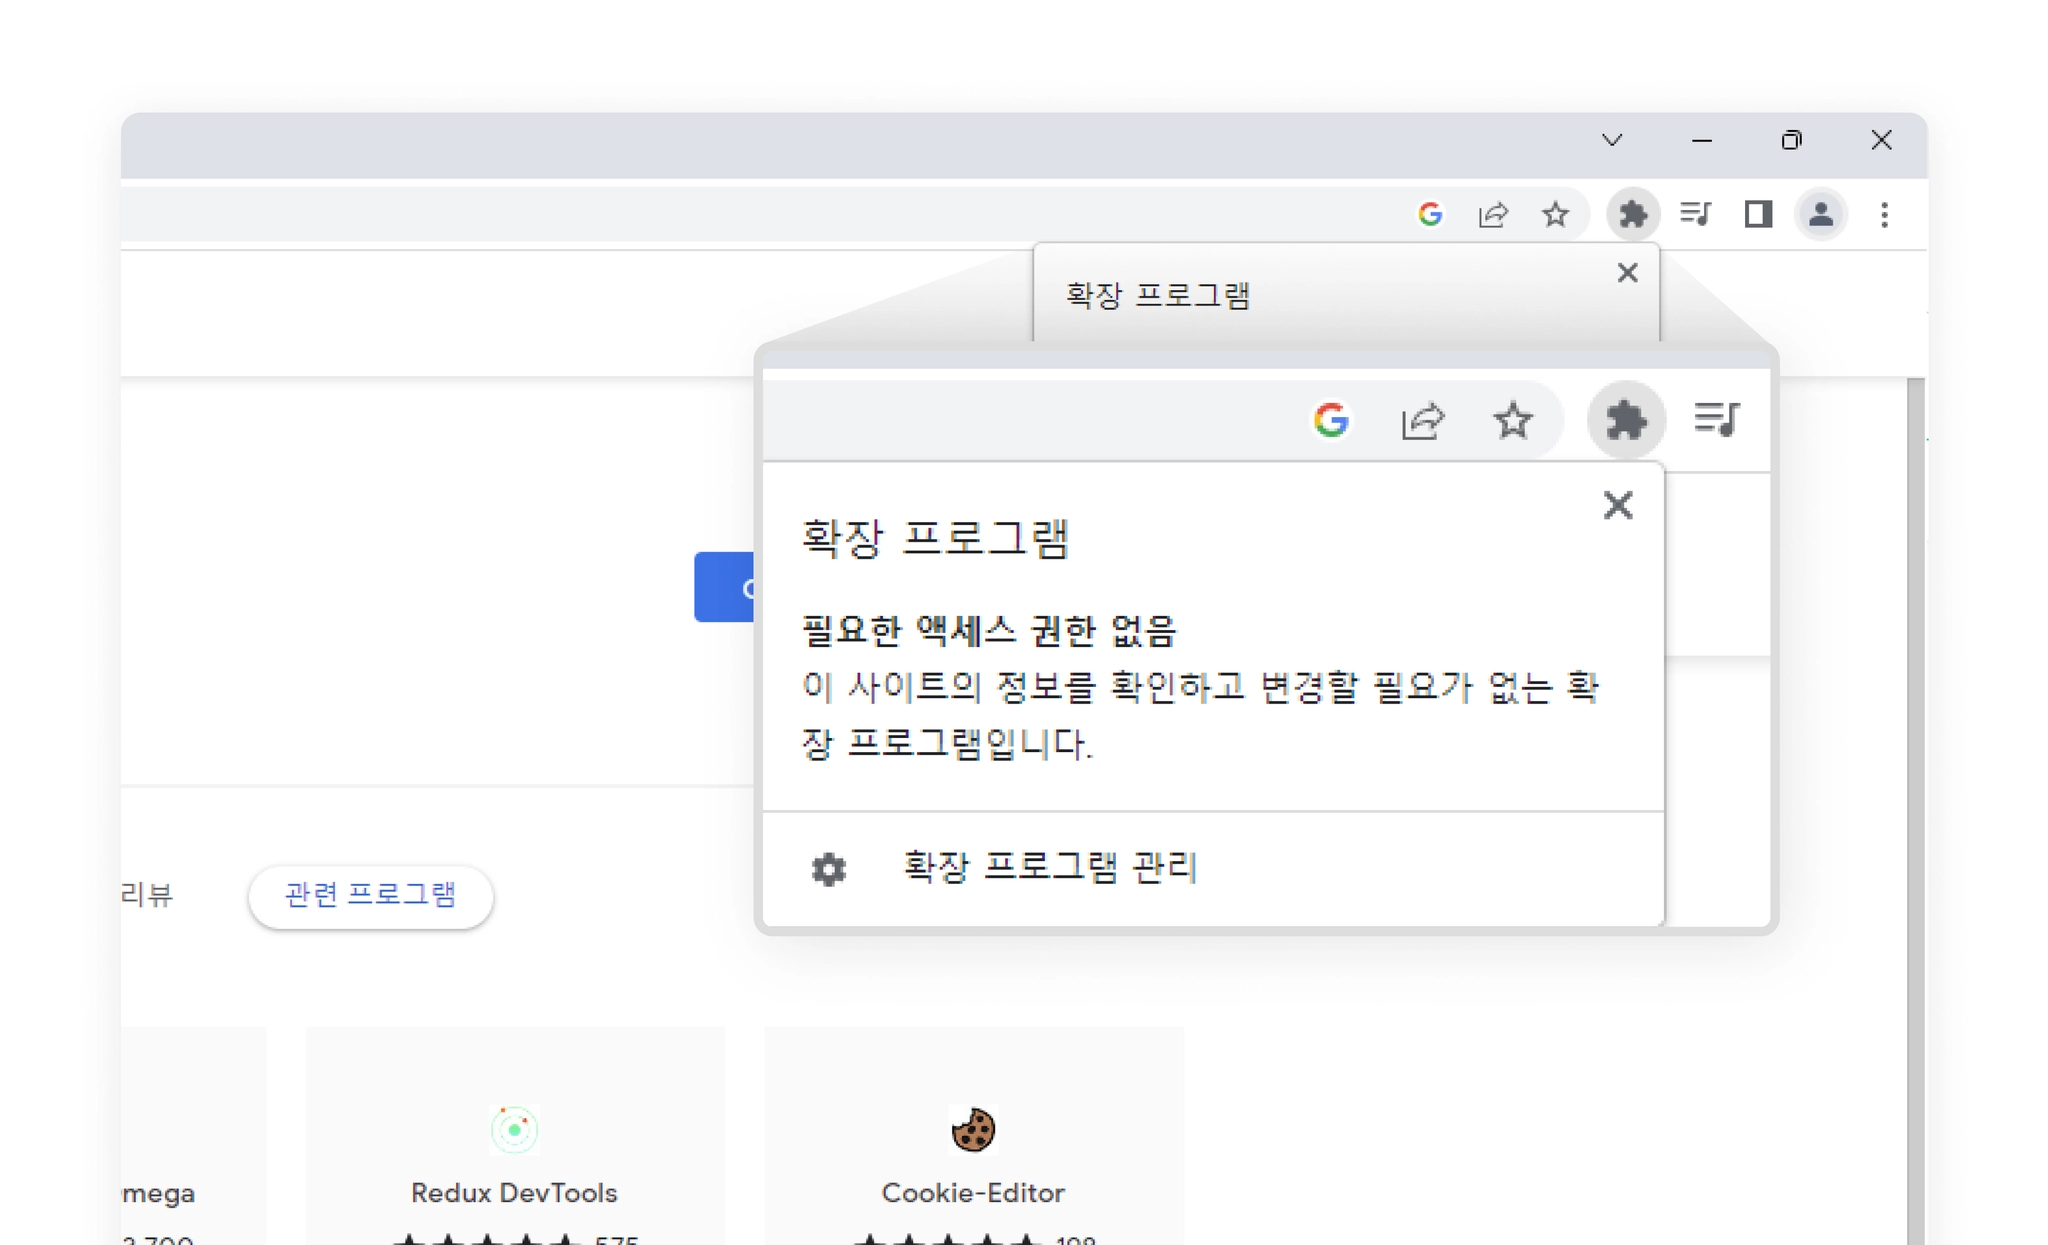The width and height of the screenshot is (2048, 1245).
Task: Click the enlarged puzzle icon in the magnified view
Action: click(x=1626, y=420)
